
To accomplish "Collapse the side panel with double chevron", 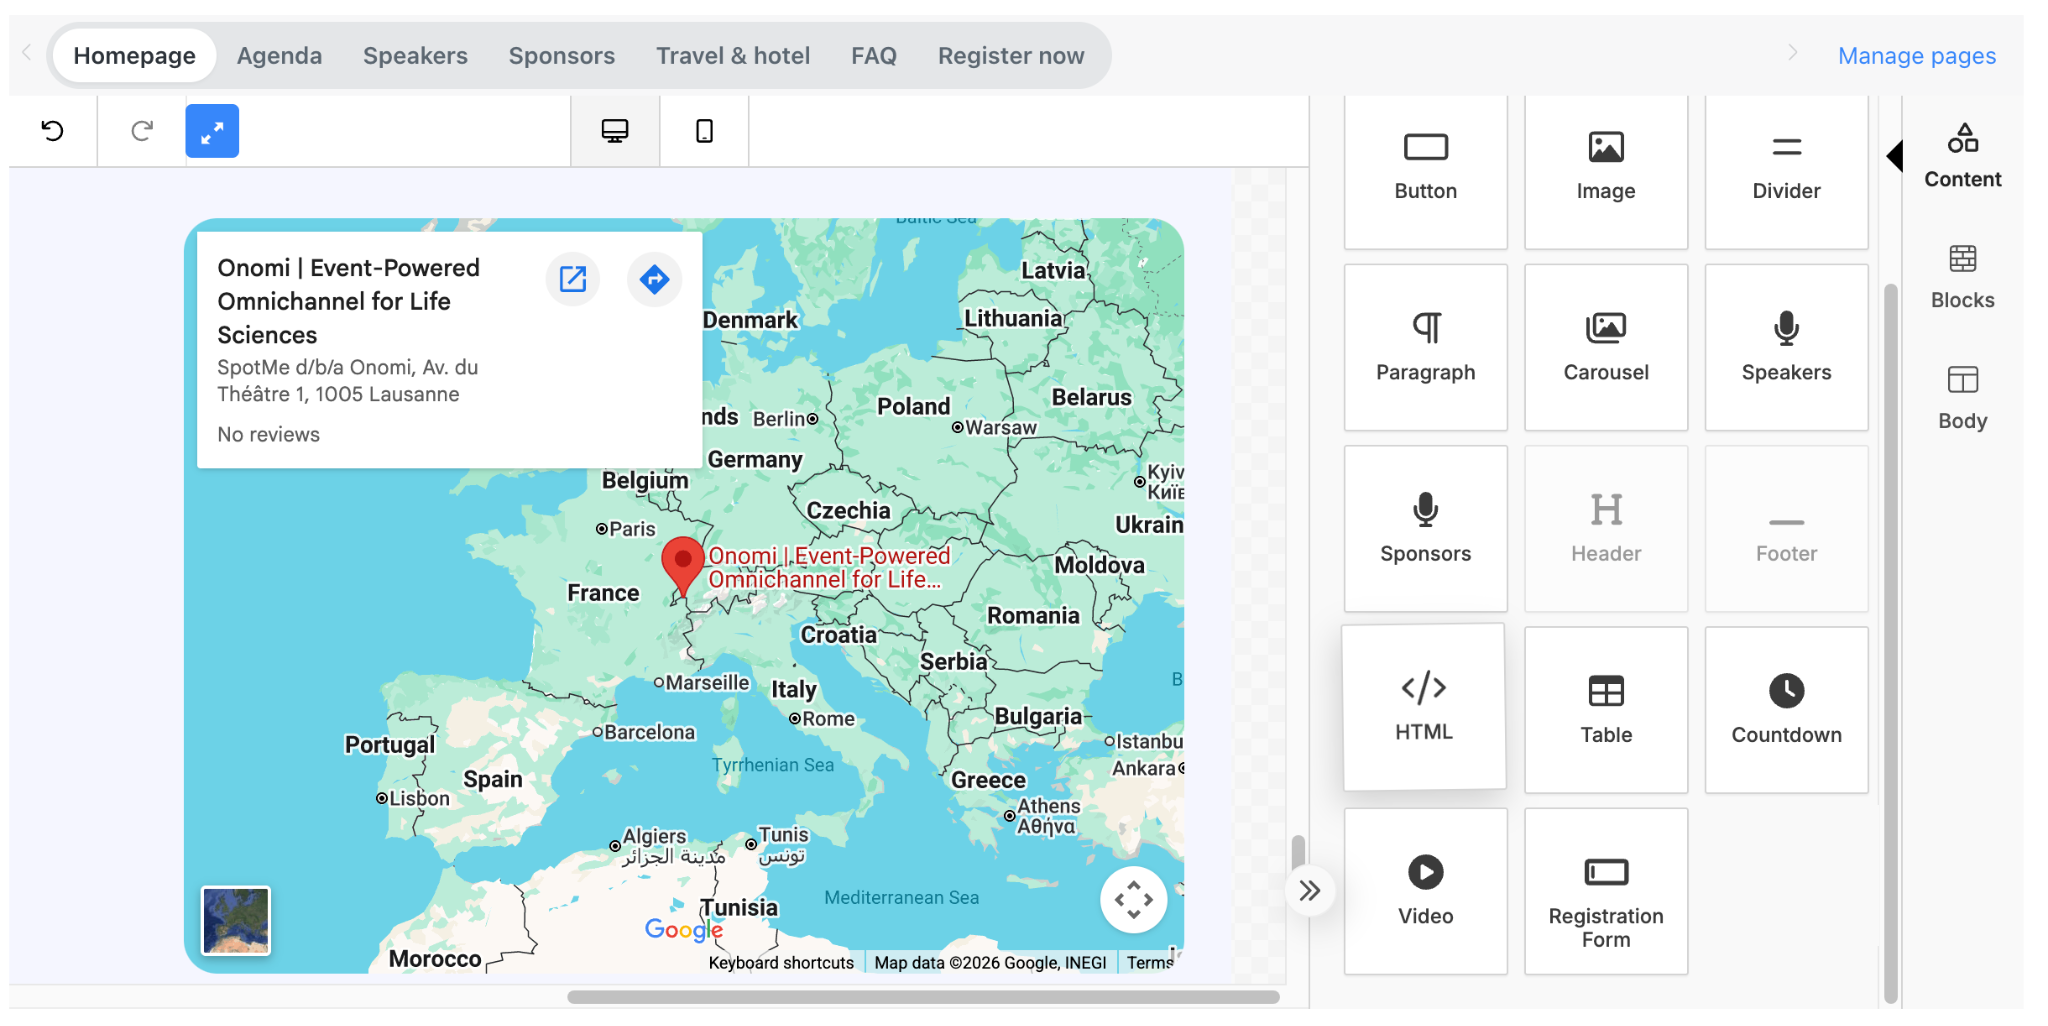I will tap(1310, 891).
